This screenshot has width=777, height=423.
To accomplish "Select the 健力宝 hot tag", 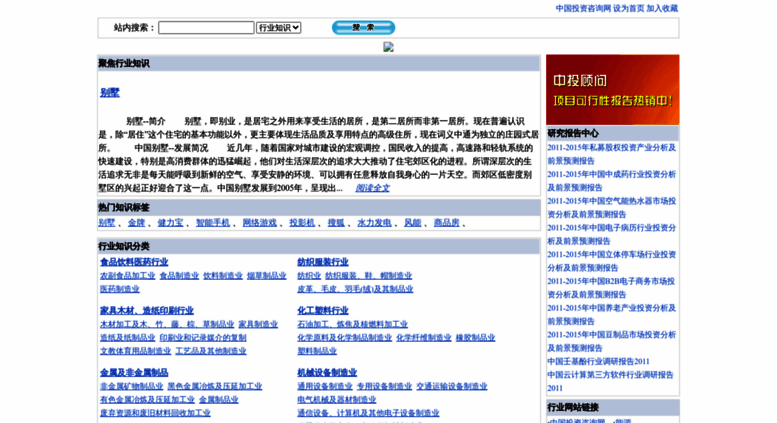I will (x=170, y=223).
